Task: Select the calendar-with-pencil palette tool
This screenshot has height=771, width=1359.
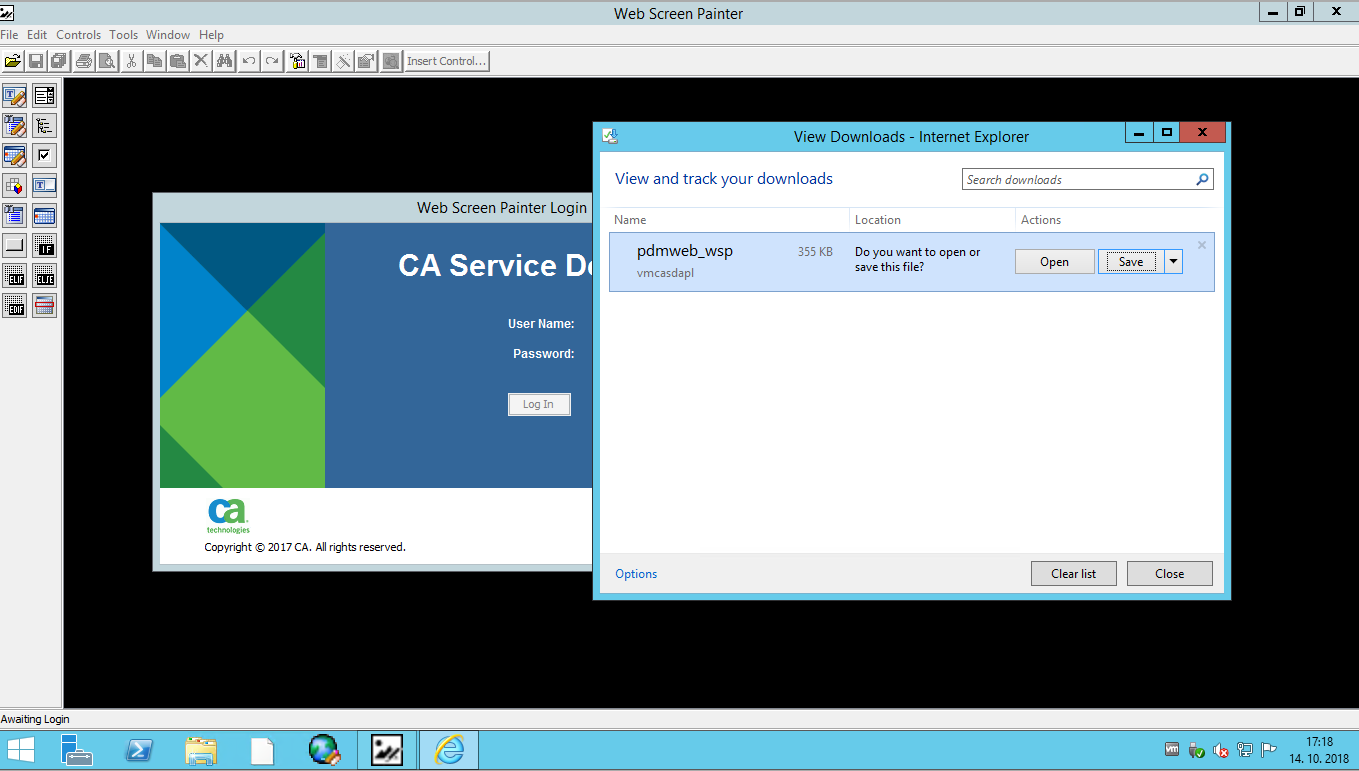Action: 15,156
